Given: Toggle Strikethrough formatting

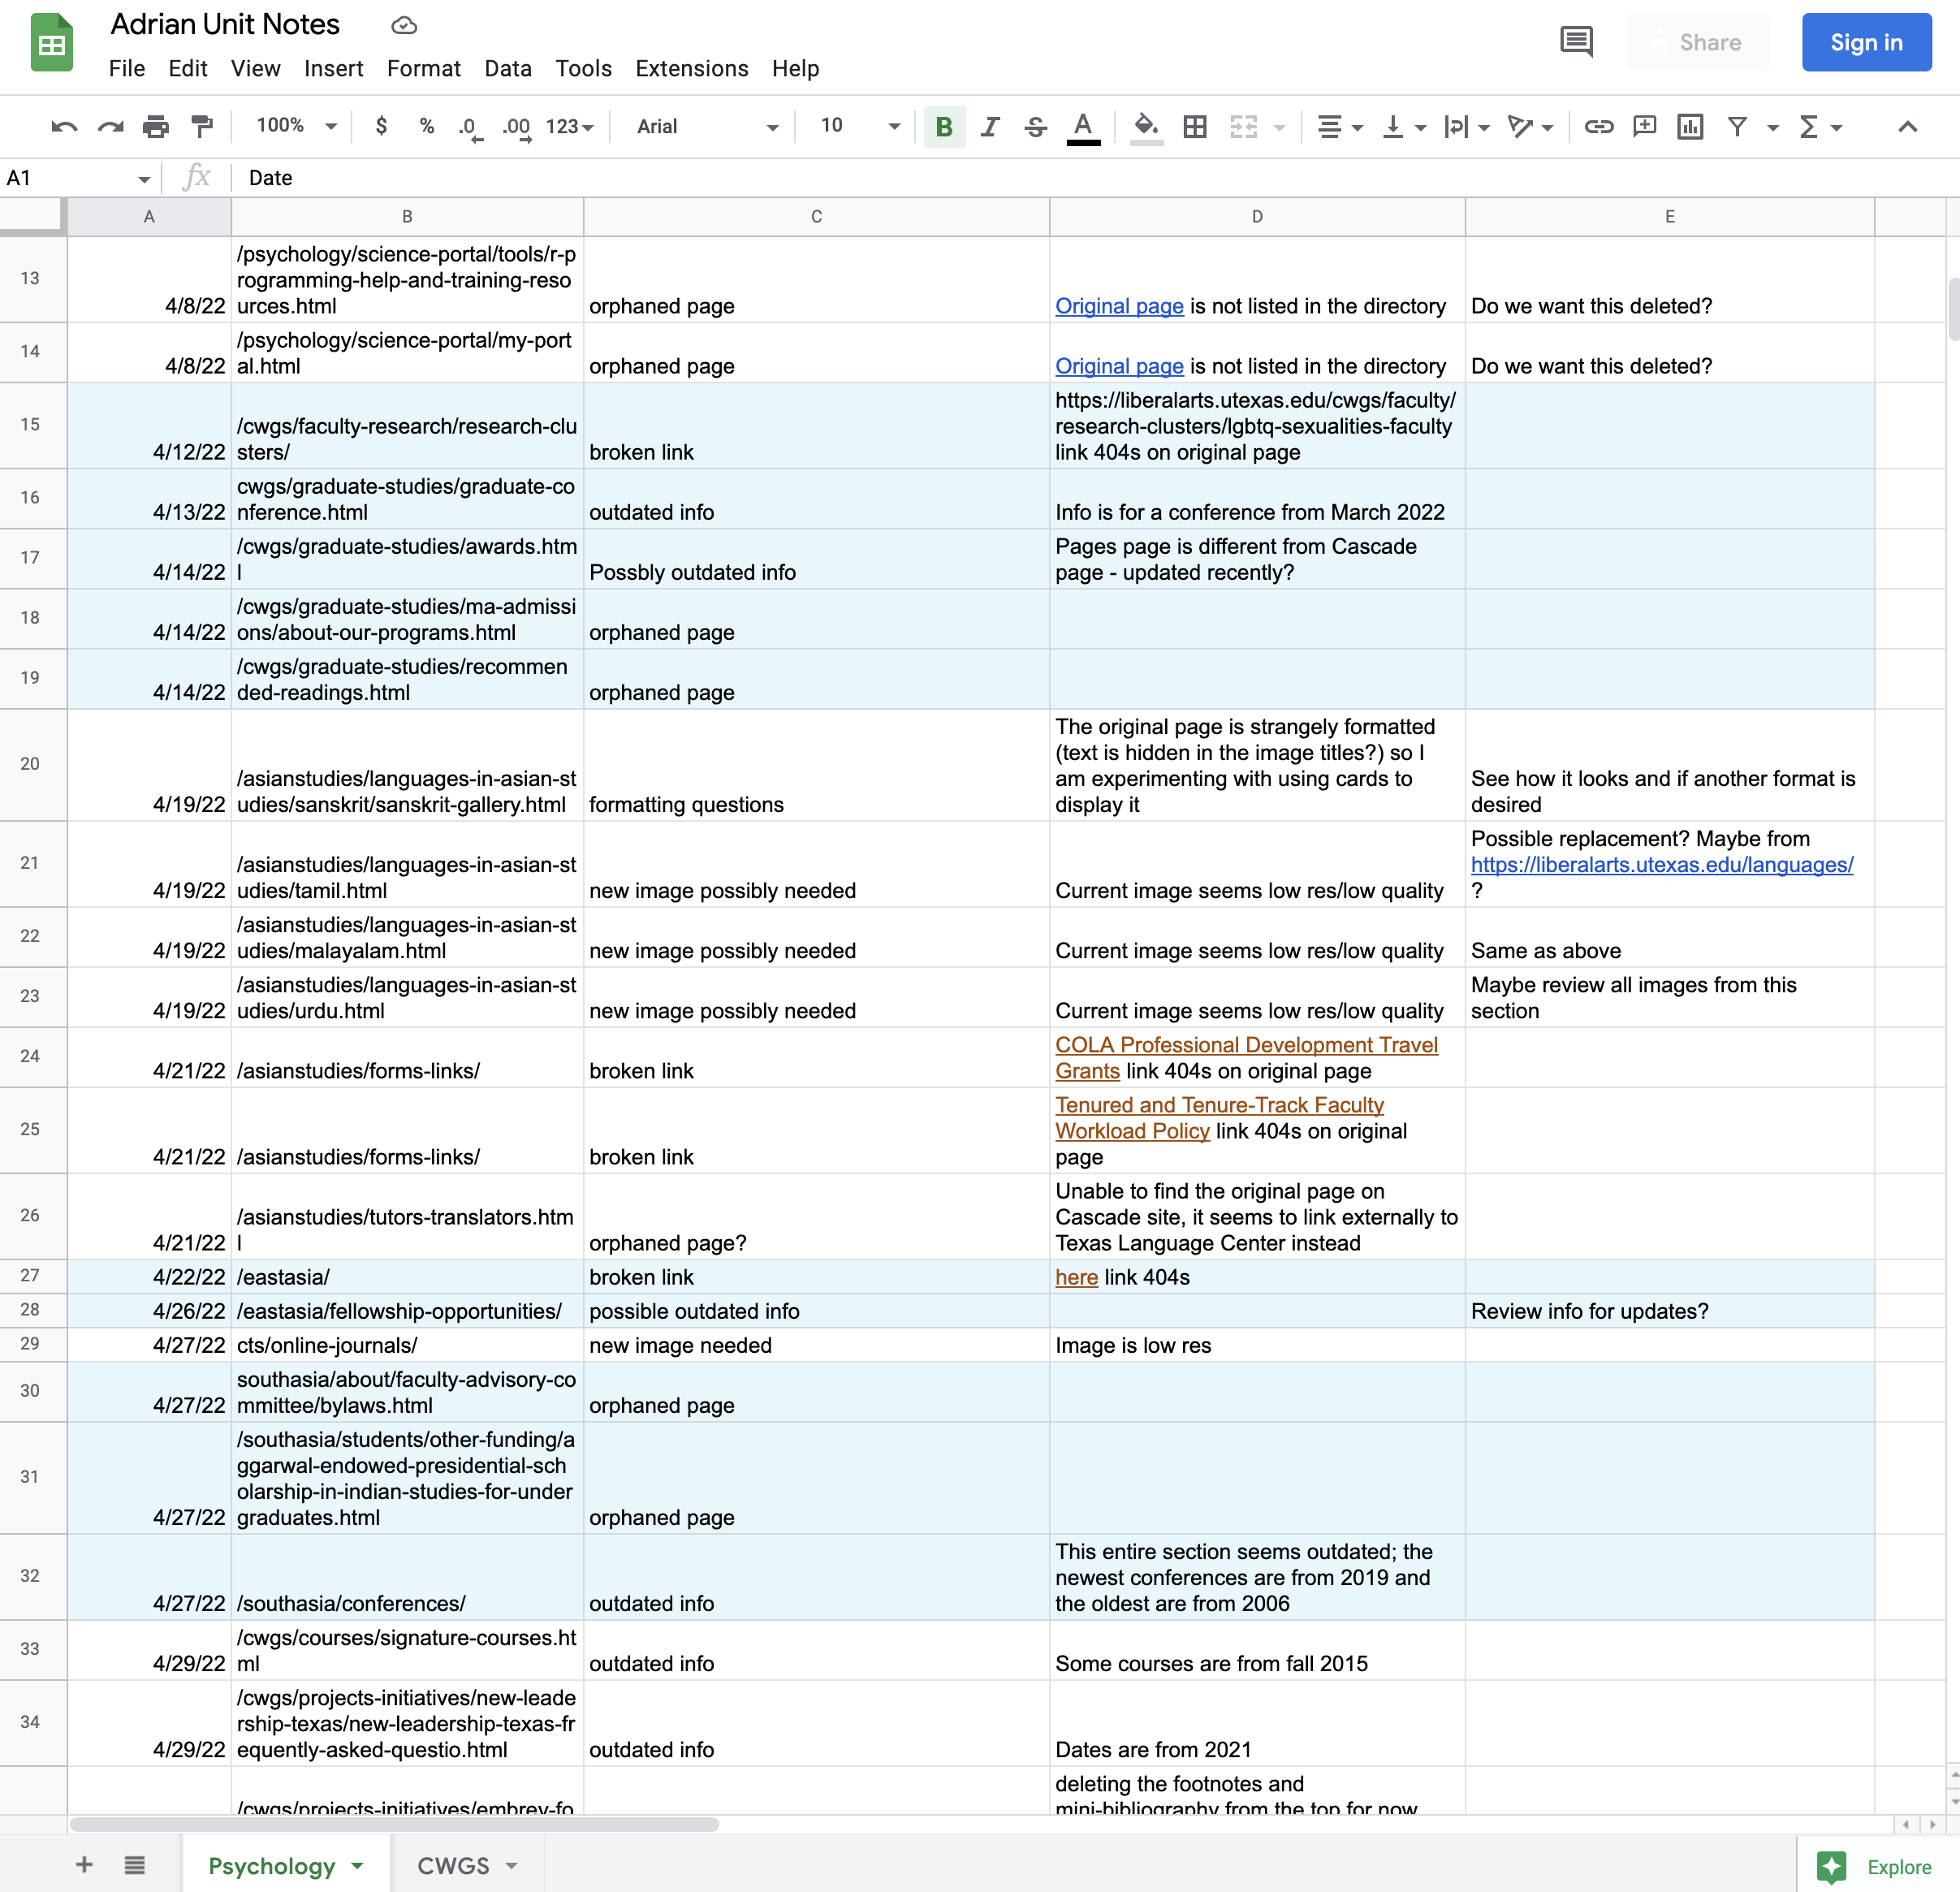Looking at the screenshot, I should pyautogui.click(x=1036, y=127).
